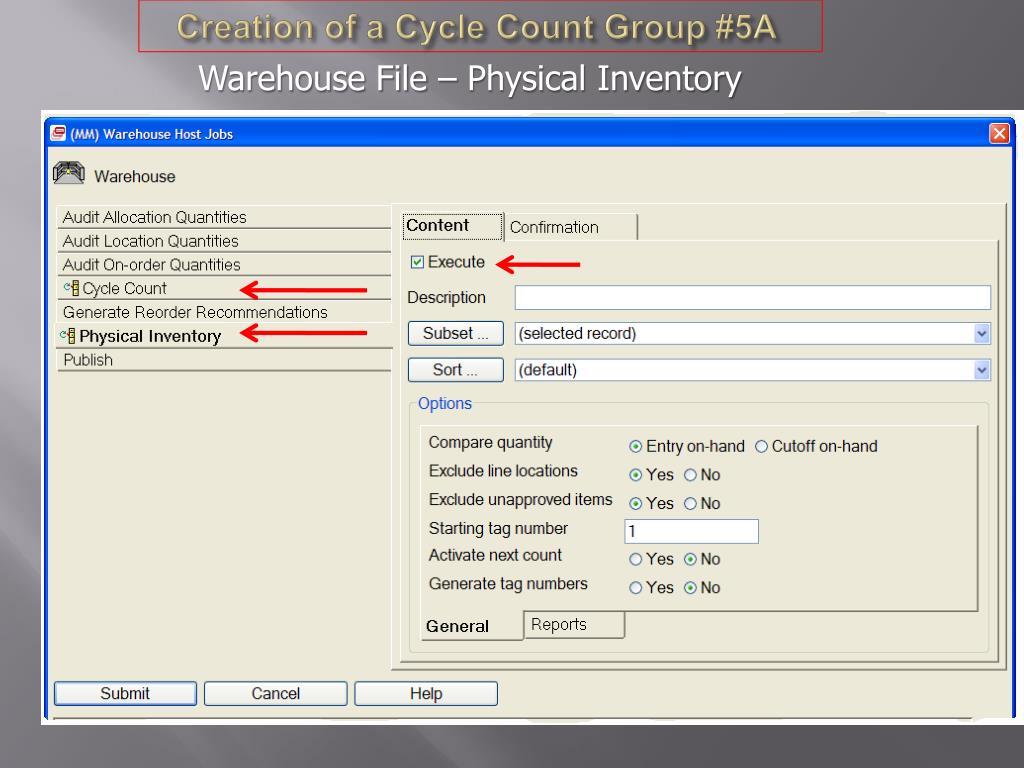Select Cutoff on-hand compare quantity

(x=761, y=447)
